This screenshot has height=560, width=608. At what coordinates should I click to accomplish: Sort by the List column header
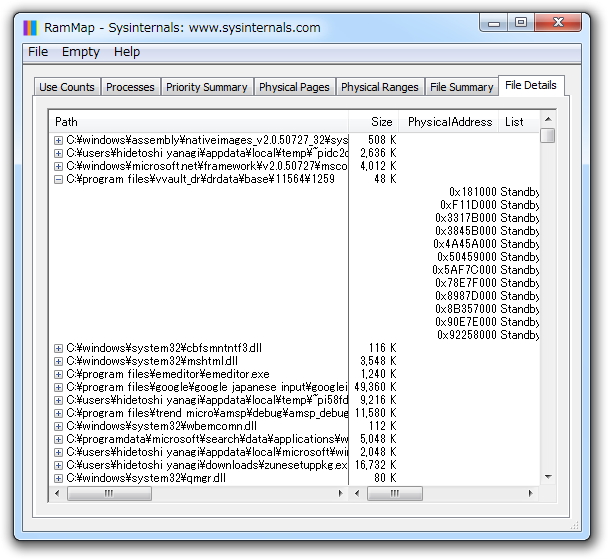519,122
